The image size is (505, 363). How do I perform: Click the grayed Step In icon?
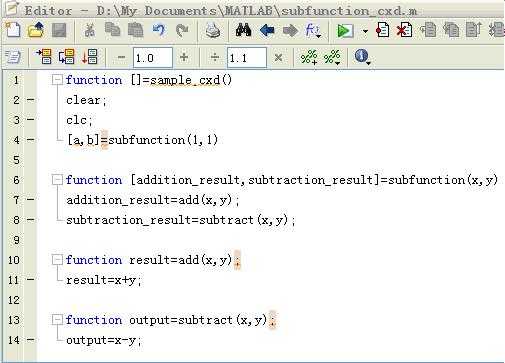tap(451, 30)
